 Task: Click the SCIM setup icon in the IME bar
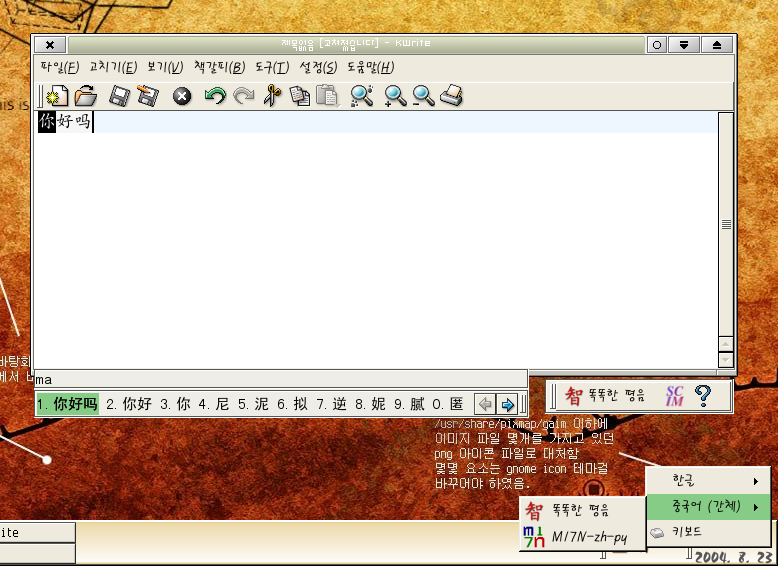674,397
